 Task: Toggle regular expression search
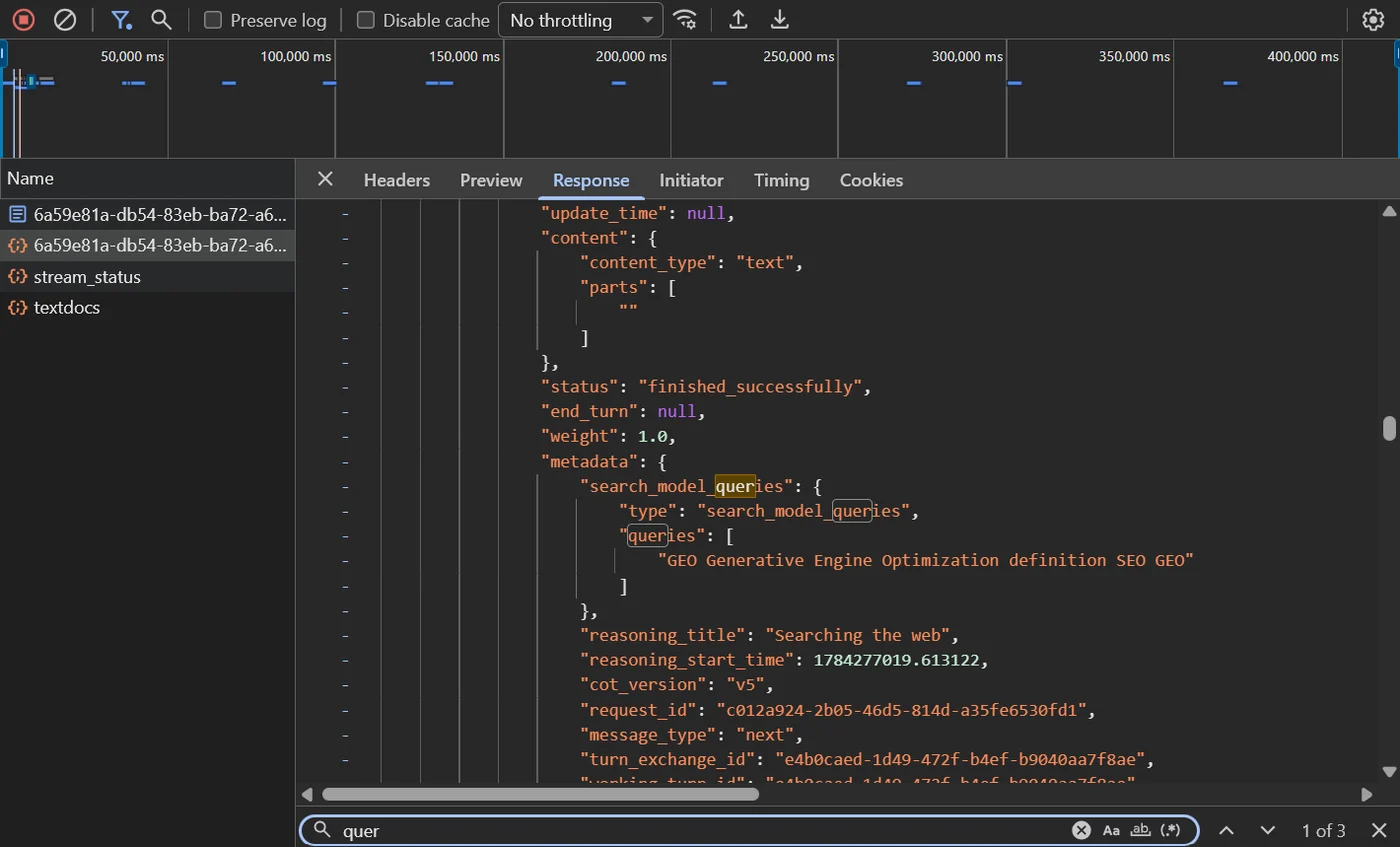click(x=1170, y=830)
